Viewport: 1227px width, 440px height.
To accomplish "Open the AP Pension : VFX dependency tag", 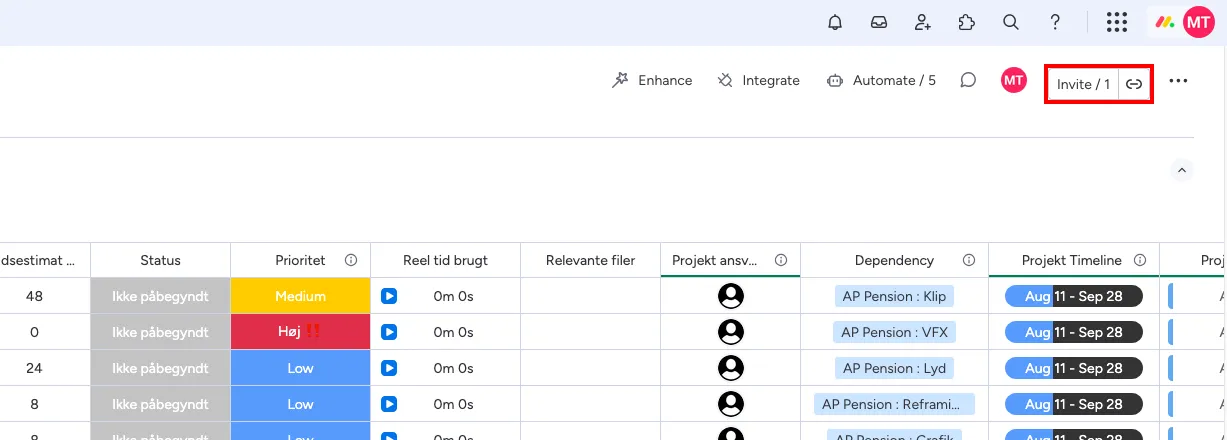I will [x=894, y=332].
